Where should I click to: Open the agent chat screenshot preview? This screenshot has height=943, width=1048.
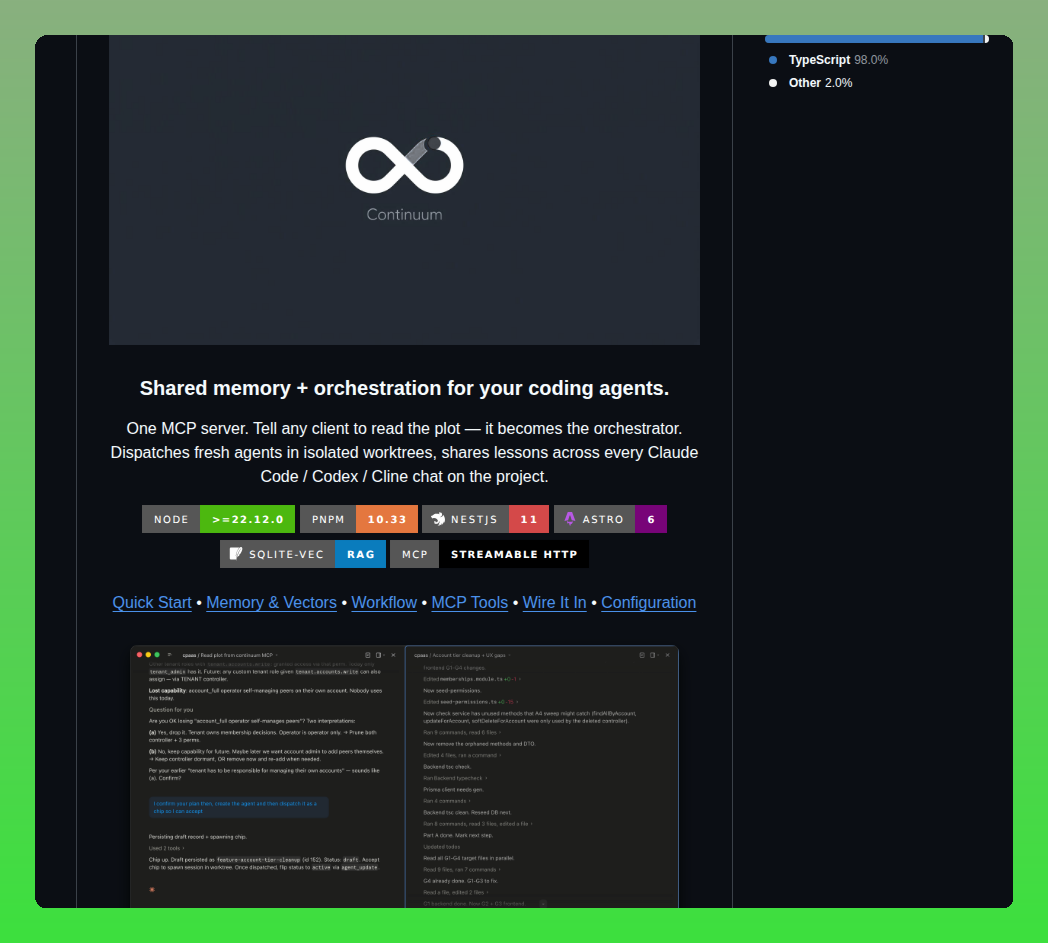pos(404,777)
